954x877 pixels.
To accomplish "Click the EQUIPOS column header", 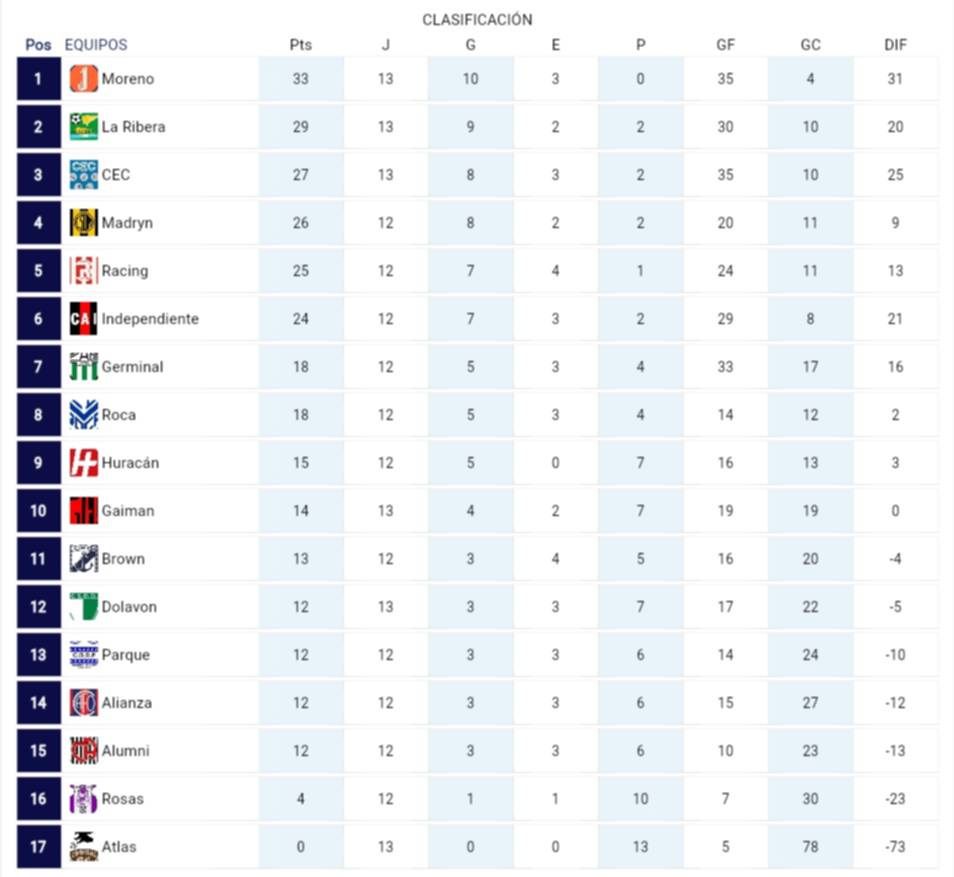I will [x=96, y=45].
